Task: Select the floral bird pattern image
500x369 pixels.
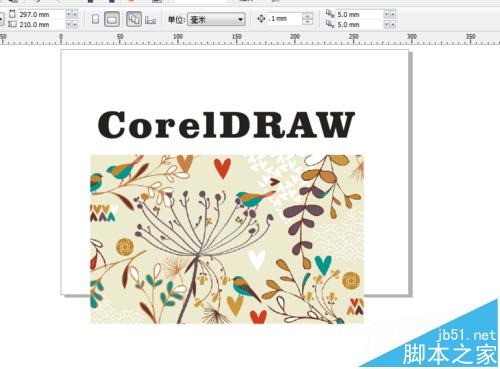Action: (227, 239)
